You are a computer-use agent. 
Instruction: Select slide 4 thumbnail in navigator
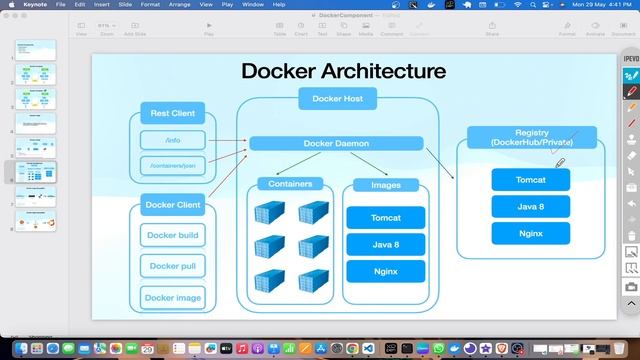point(36,123)
